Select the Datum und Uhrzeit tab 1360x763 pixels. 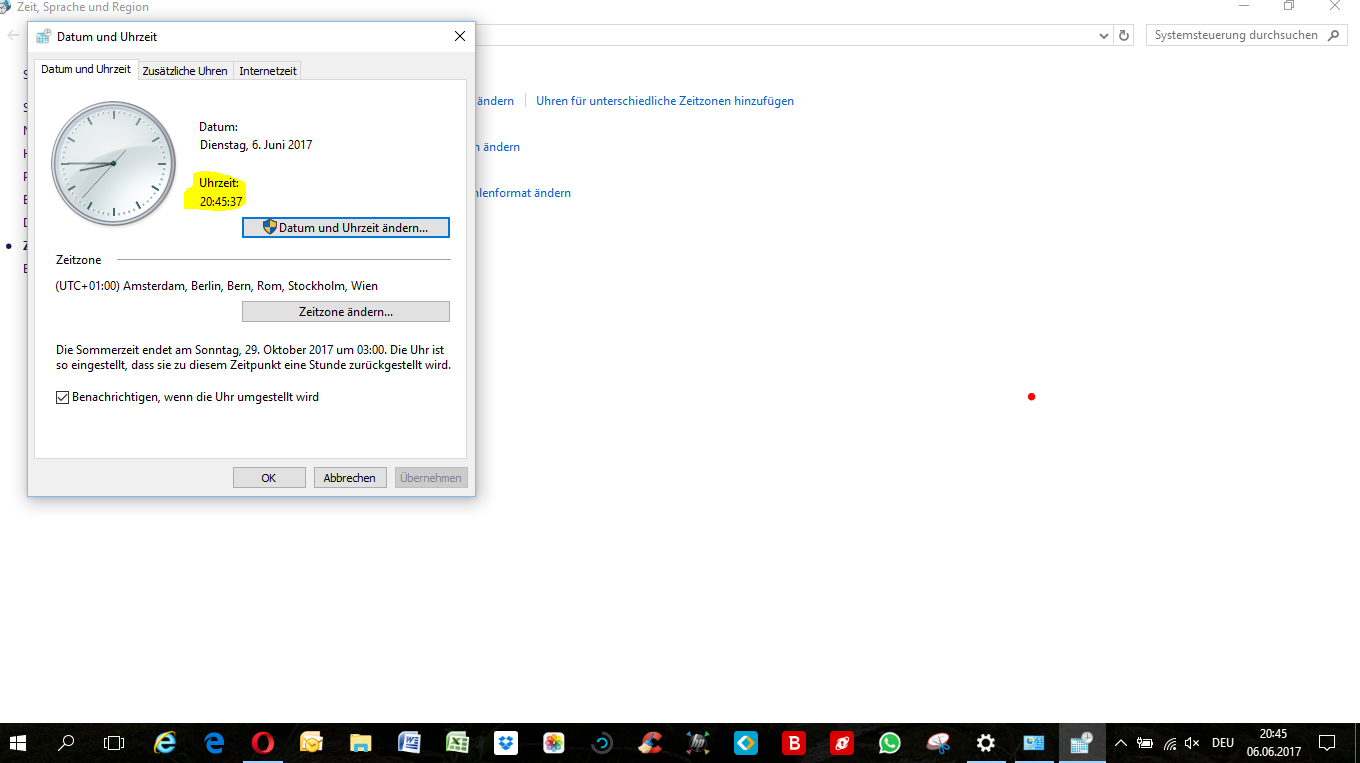[86, 69]
